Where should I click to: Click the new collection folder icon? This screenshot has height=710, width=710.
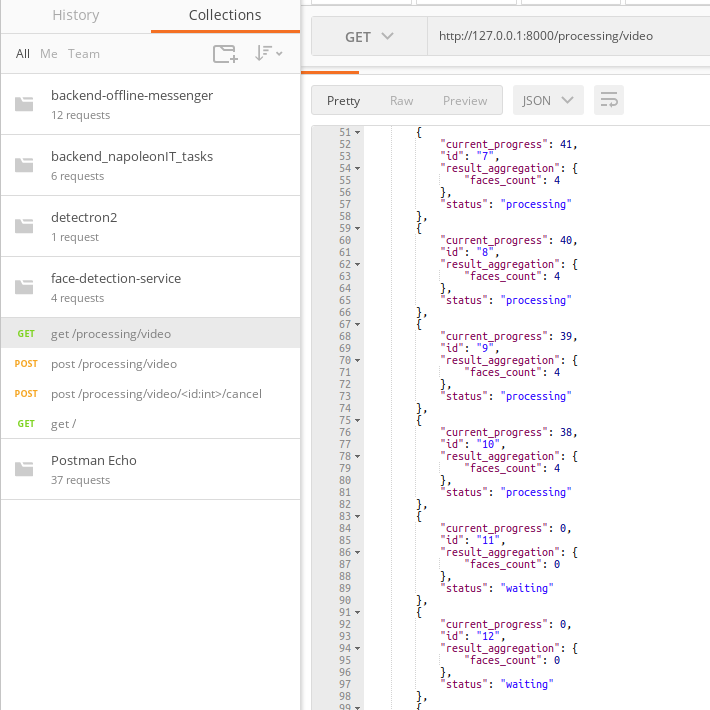pyautogui.click(x=225, y=54)
